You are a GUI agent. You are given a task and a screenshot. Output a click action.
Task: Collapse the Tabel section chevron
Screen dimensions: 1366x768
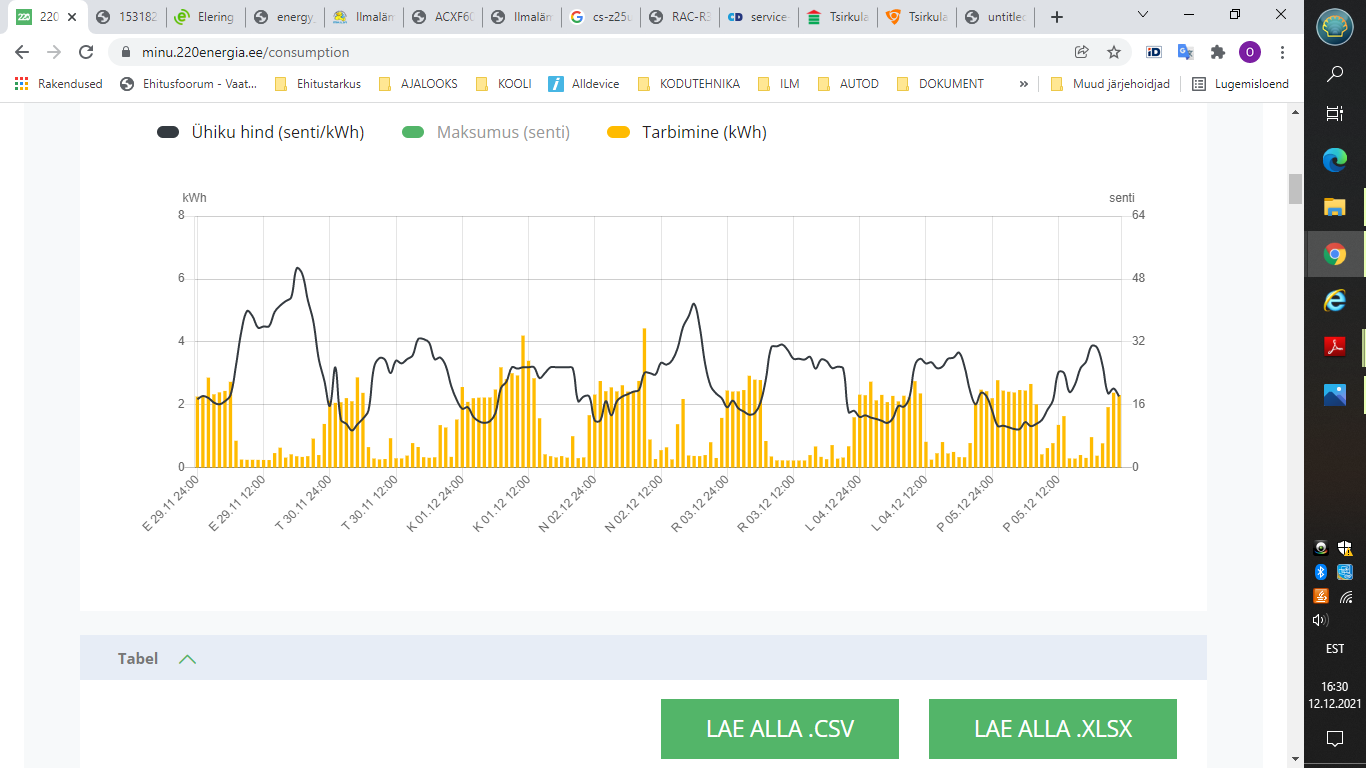187,659
